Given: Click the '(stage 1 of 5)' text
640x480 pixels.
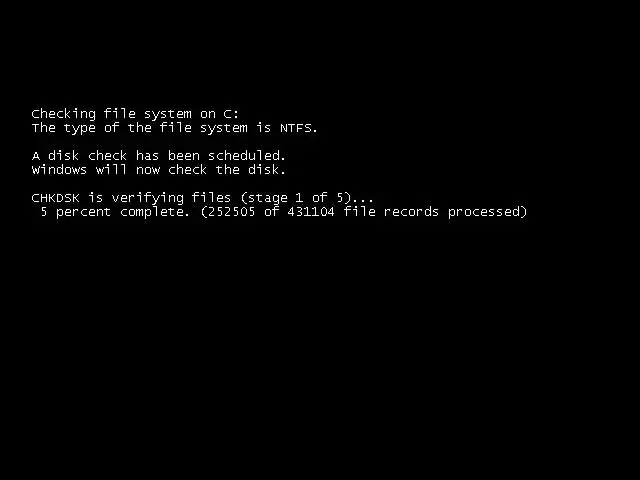Looking at the screenshot, I should pyautogui.click(x=297, y=198).
